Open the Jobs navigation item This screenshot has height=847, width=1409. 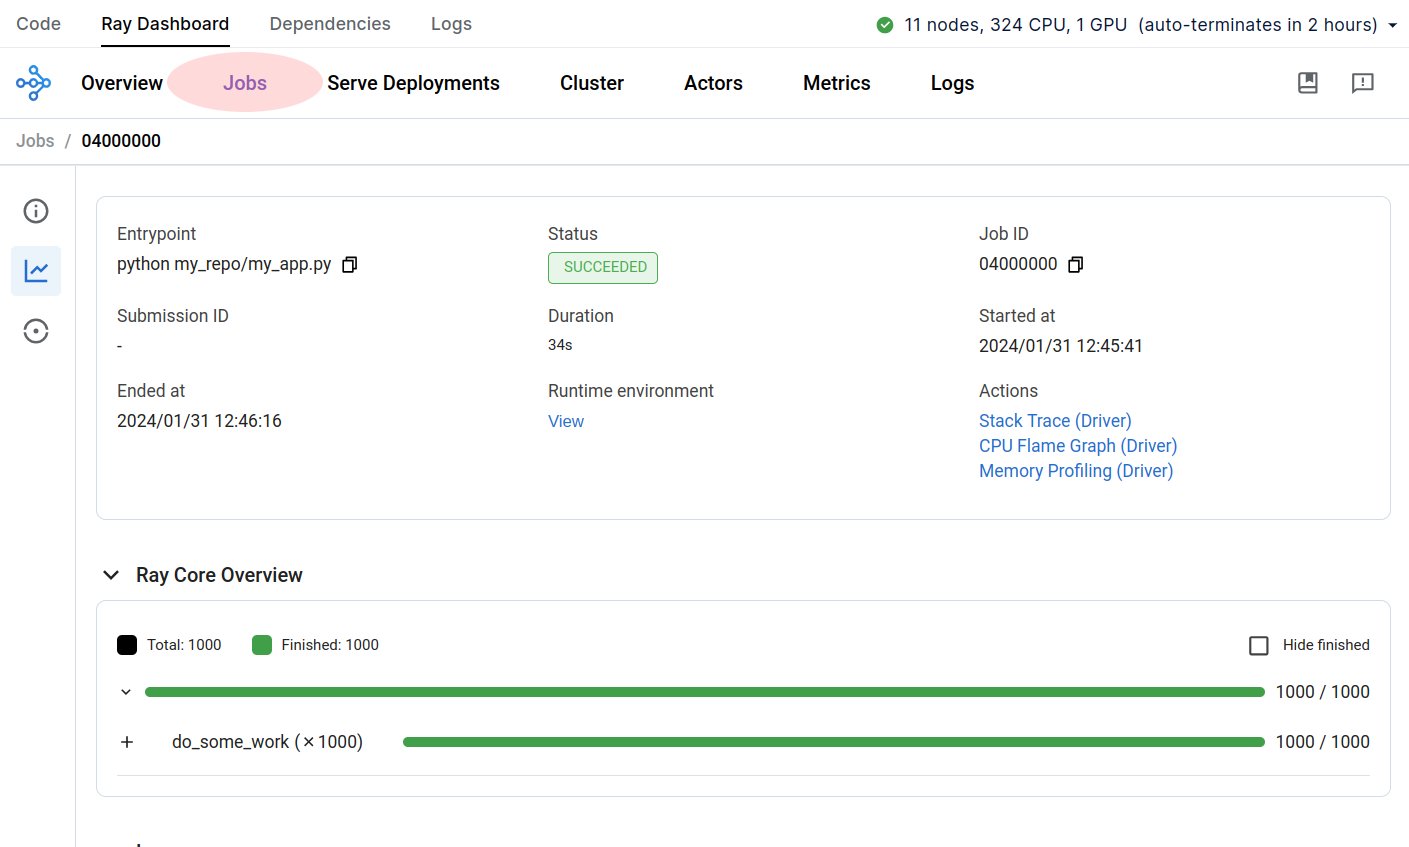(x=245, y=83)
